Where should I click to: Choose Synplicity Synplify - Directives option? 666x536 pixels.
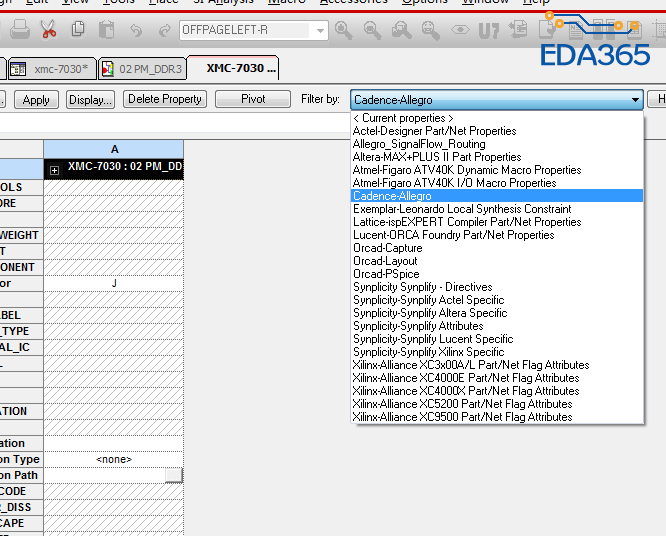click(497, 287)
